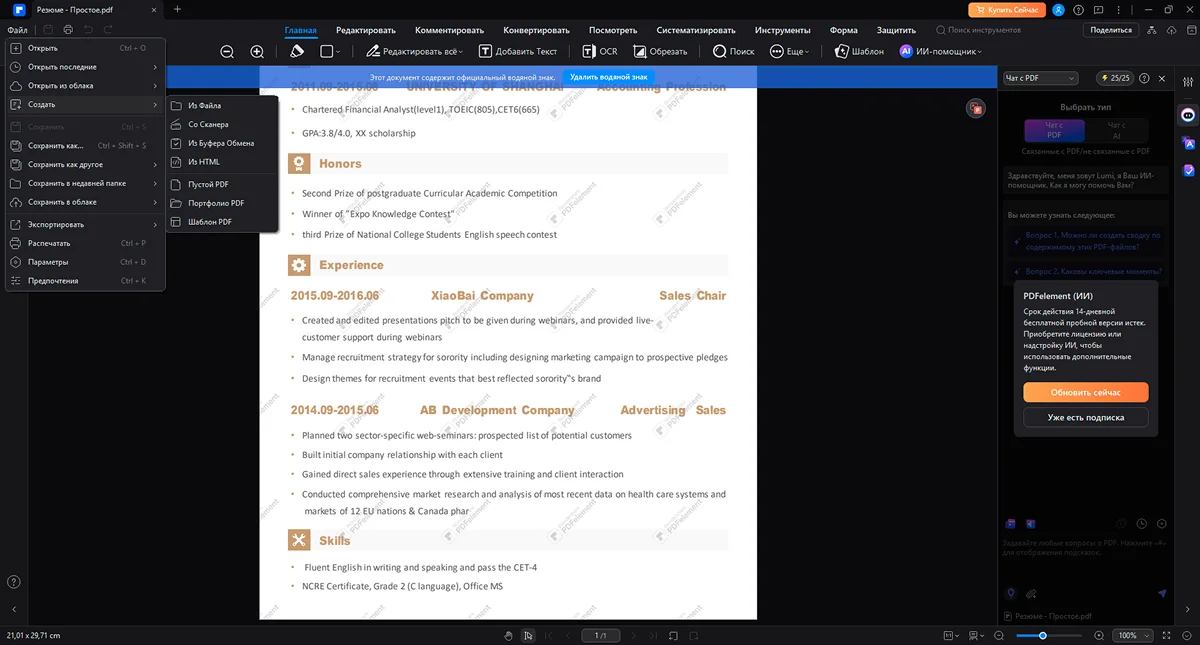Click Обновить сейчас button
This screenshot has width=1200, height=645.
click(x=1086, y=392)
